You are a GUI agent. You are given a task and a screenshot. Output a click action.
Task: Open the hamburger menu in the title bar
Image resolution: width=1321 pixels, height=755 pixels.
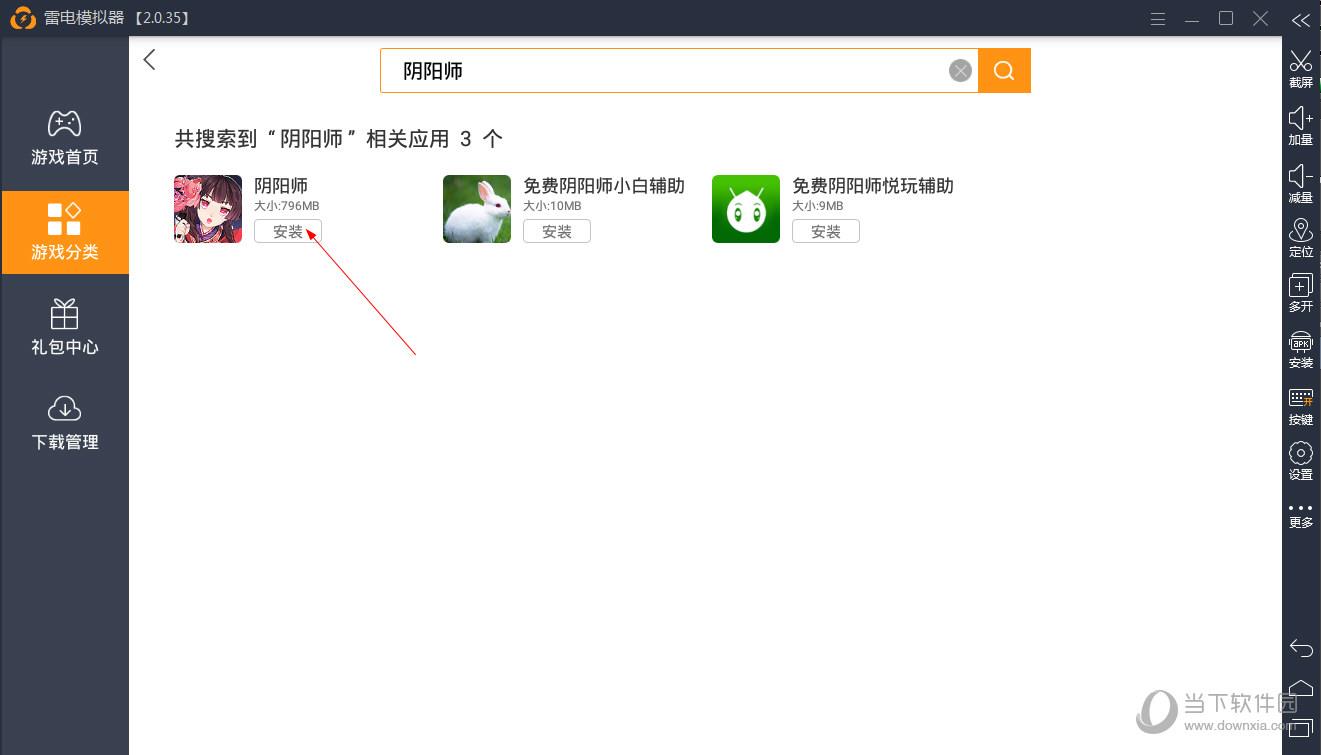pyautogui.click(x=1158, y=19)
